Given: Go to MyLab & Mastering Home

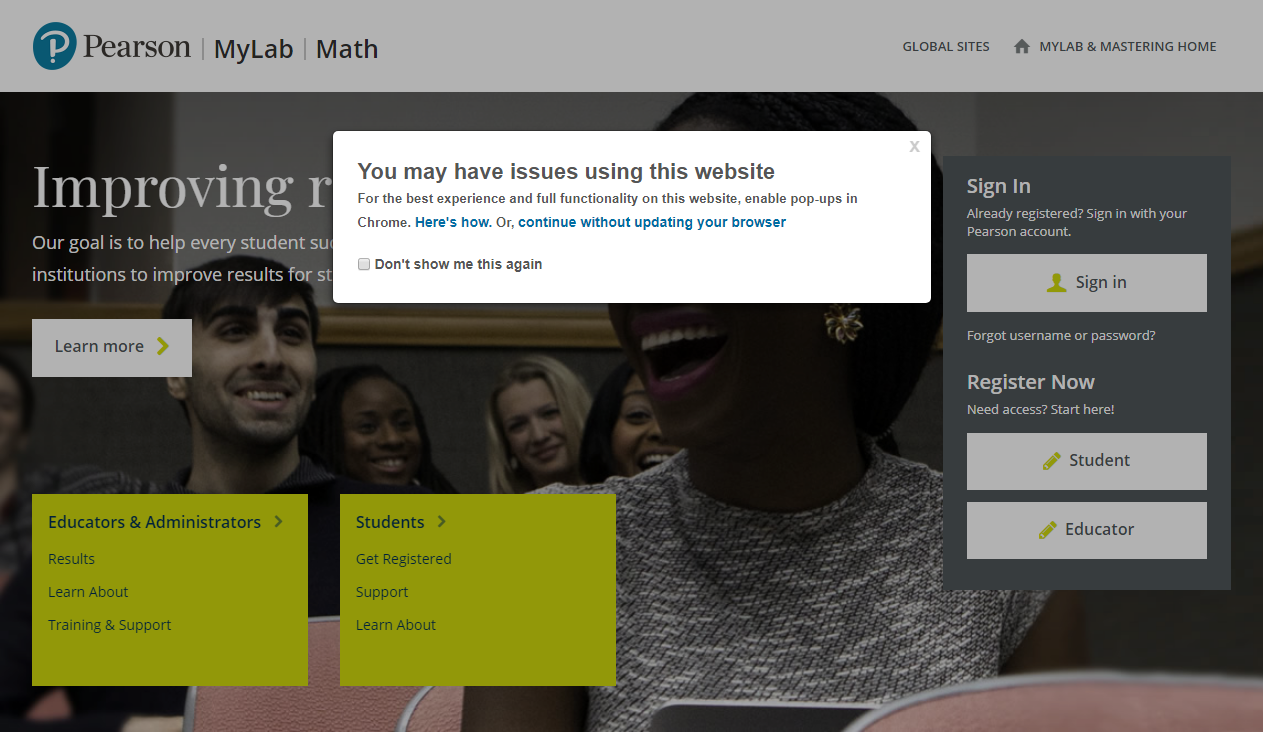Looking at the screenshot, I should pyautogui.click(x=1127, y=46).
